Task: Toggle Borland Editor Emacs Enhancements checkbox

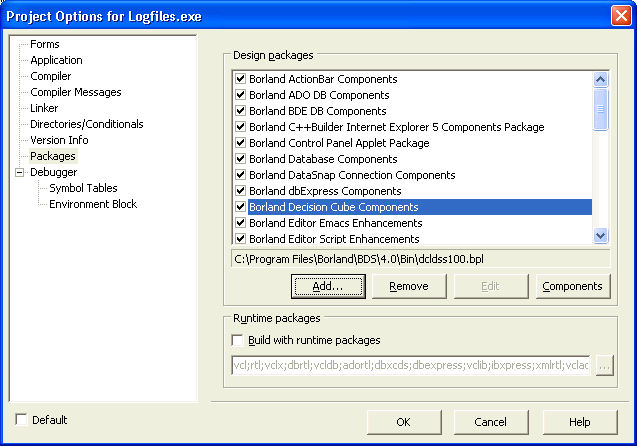Action: tap(240, 223)
